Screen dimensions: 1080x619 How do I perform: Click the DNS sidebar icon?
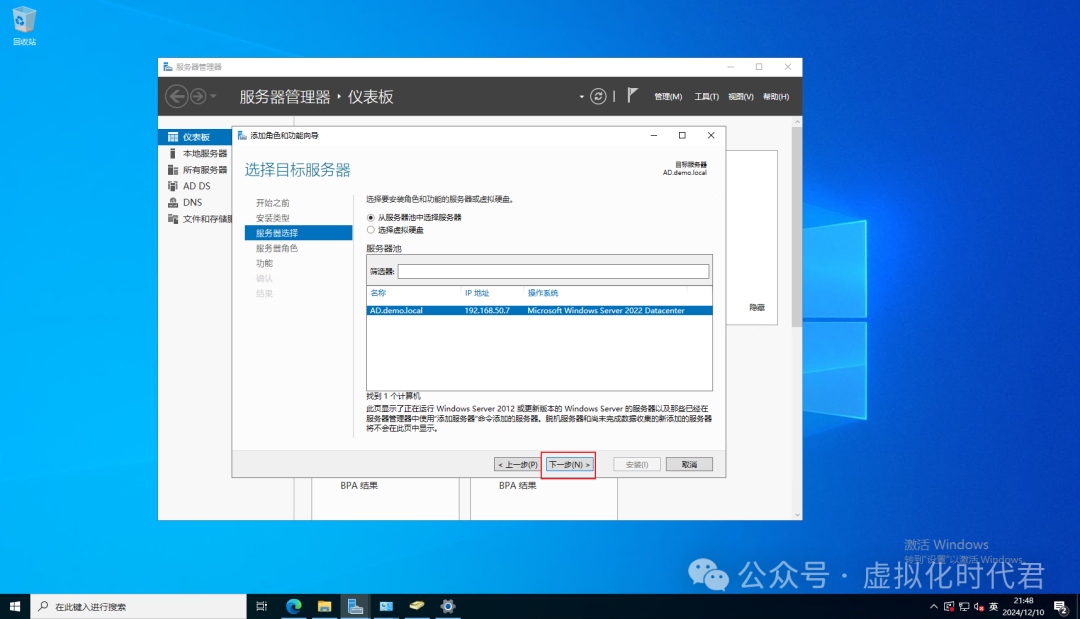pyautogui.click(x=173, y=202)
